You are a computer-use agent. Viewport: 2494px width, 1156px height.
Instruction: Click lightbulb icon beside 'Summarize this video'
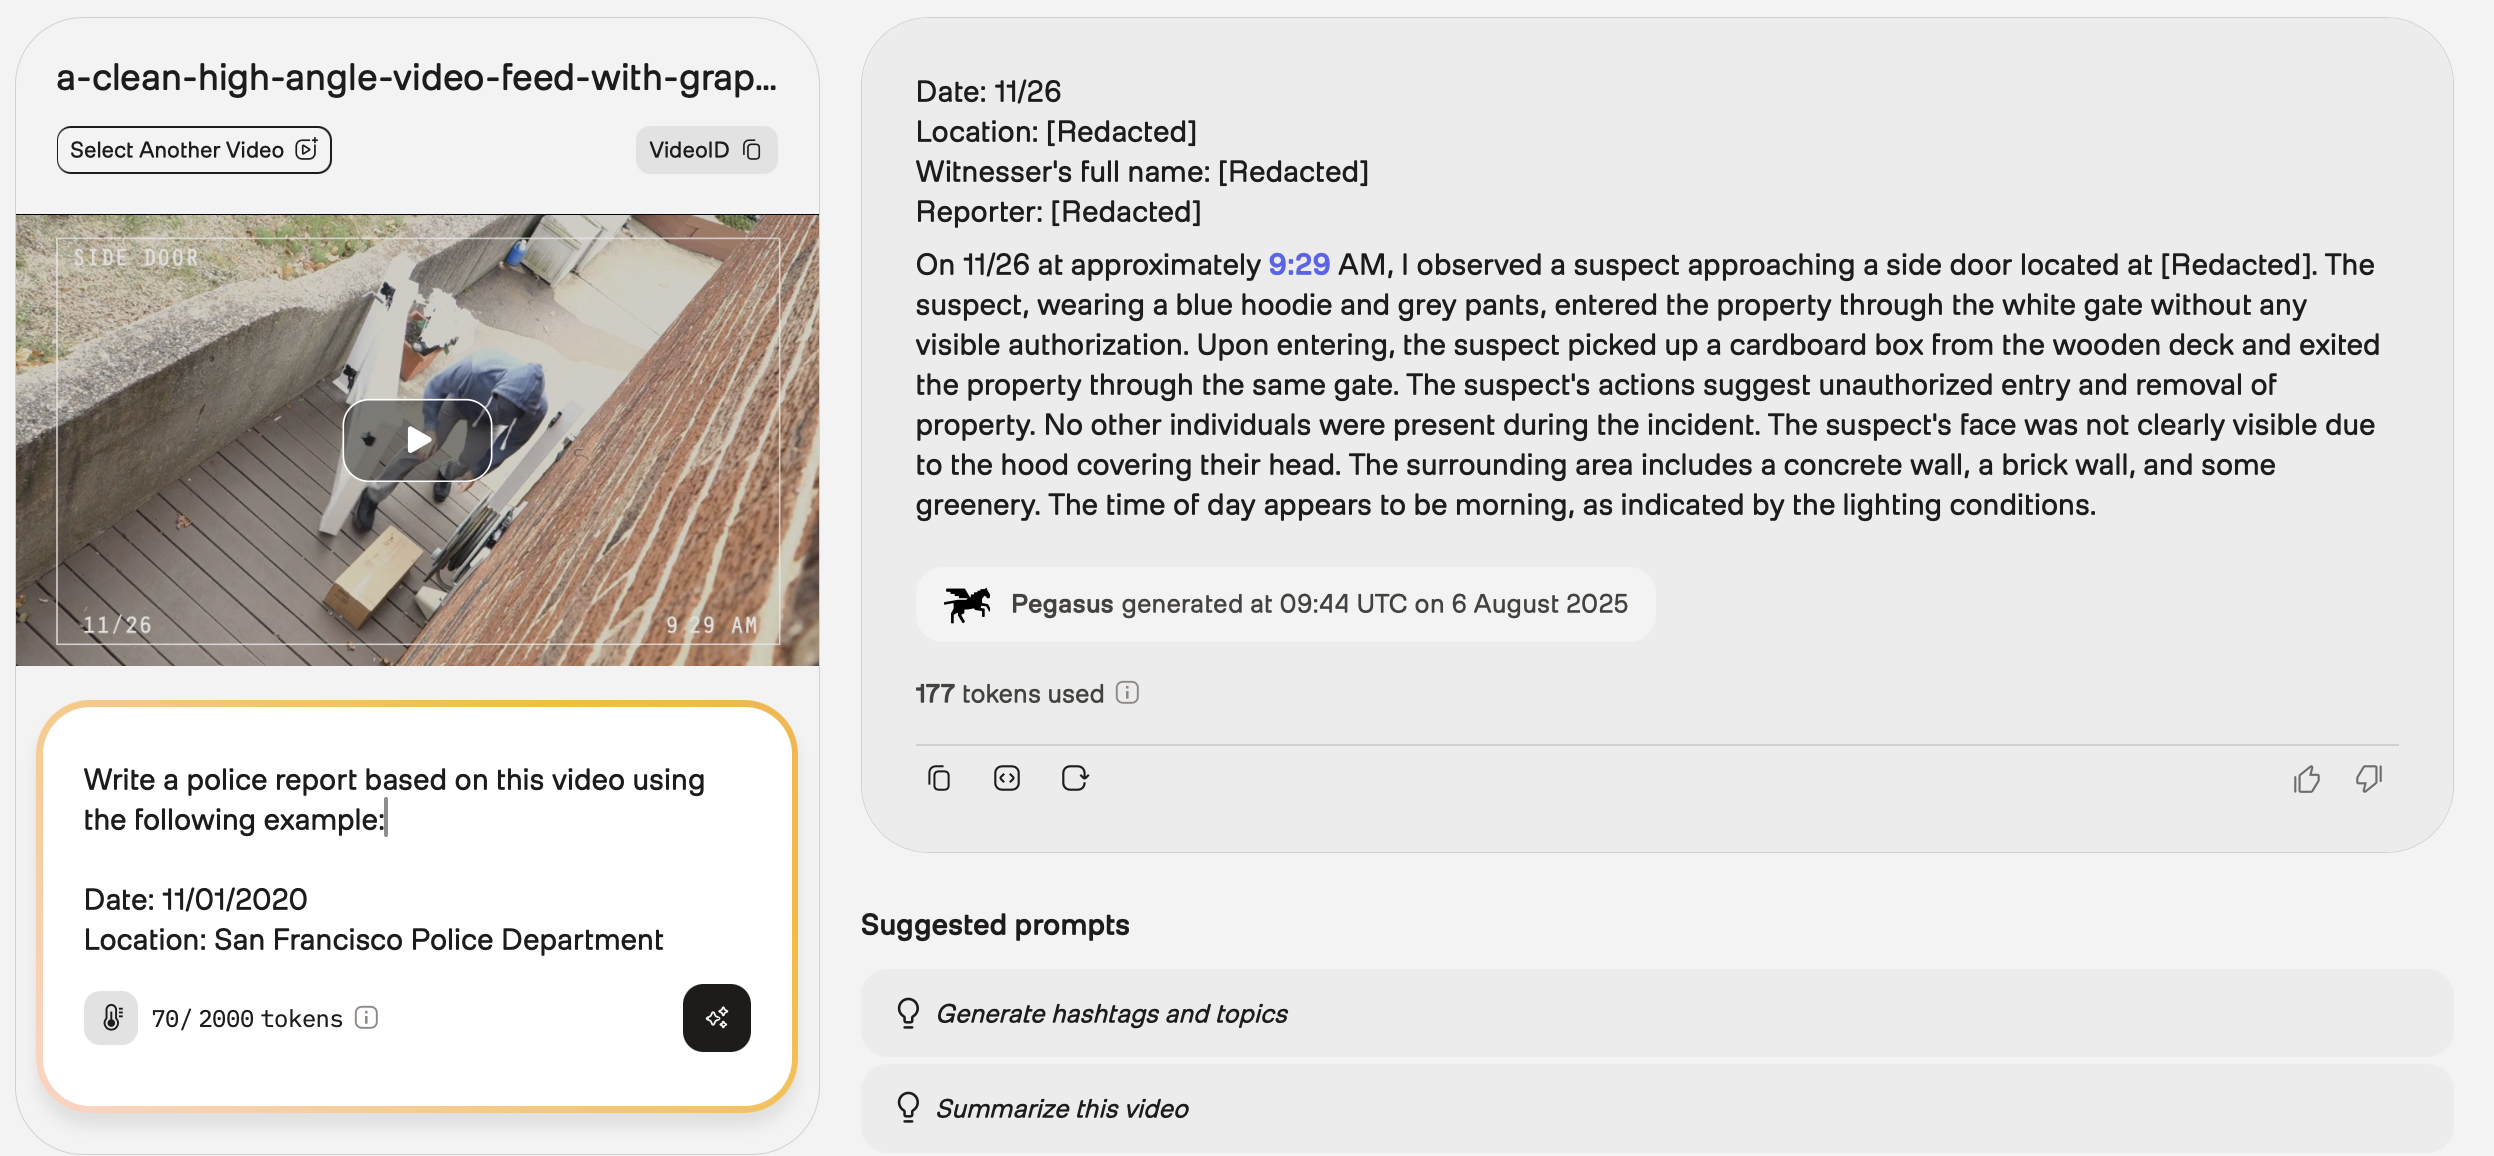point(908,1108)
